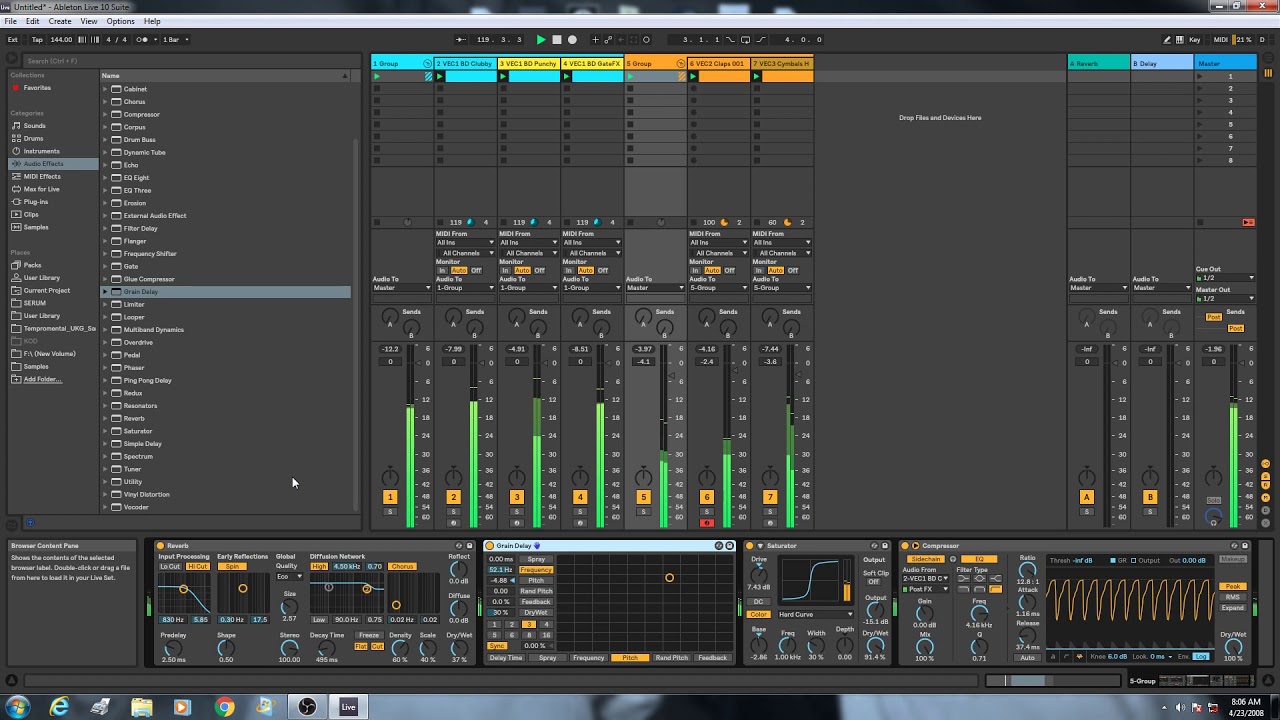This screenshot has height=720, width=1280.
Task: Toggle Chorus in Reverb
Action: (x=402, y=566)
